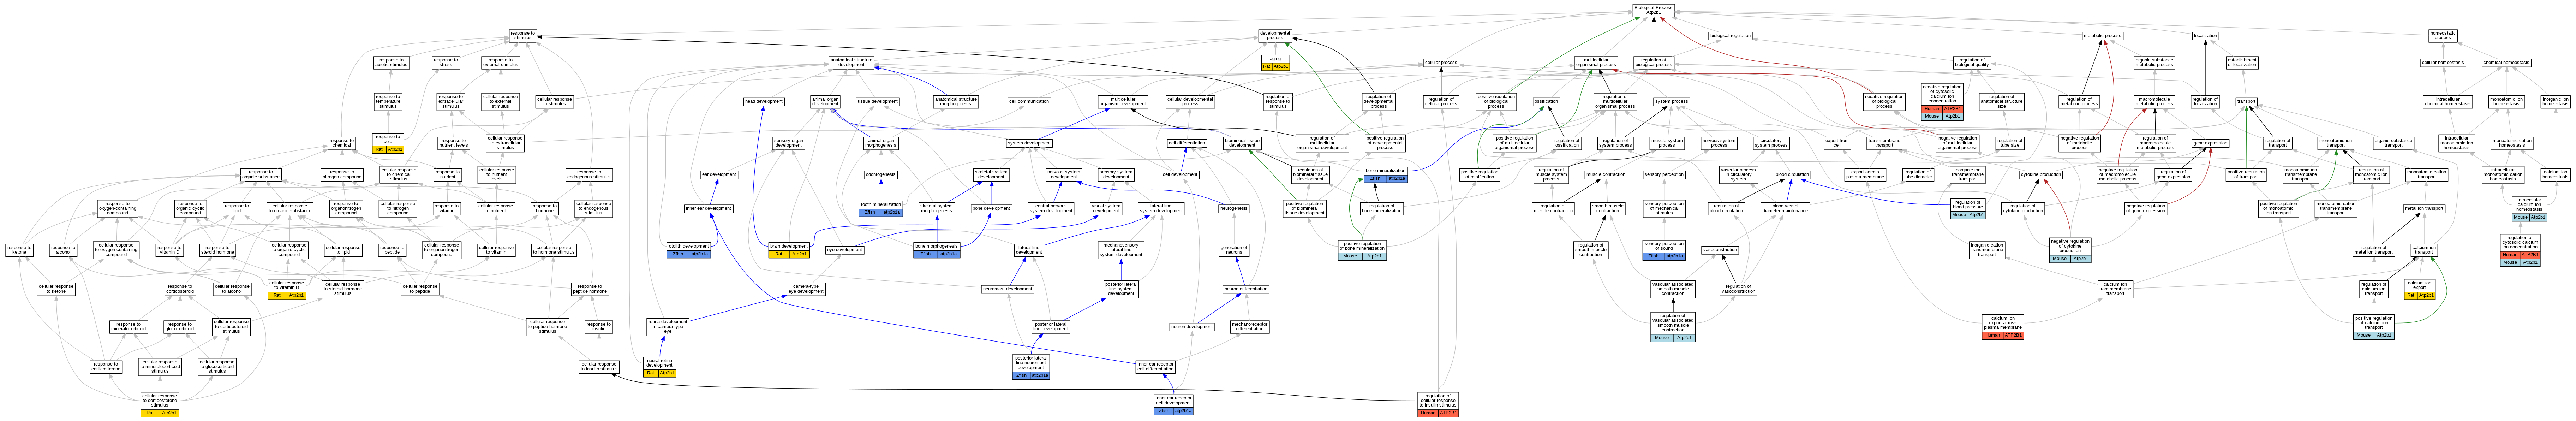2576x421 pixels.
Task: Click the 'neural retina development' node
Action: (x=660, y=367)
